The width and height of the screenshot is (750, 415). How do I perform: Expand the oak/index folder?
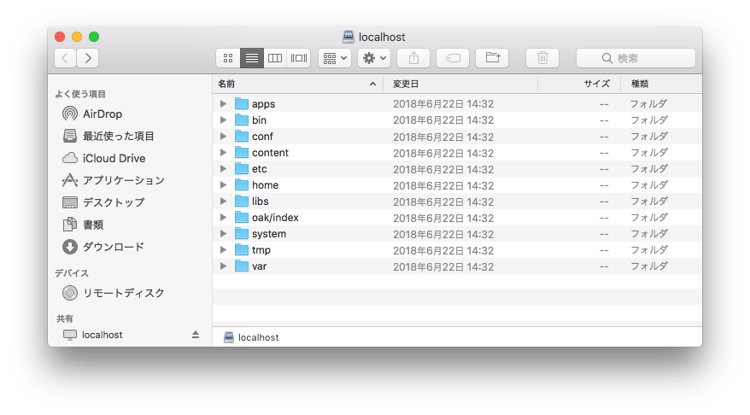pyautogui.click(x=223, y=218)
